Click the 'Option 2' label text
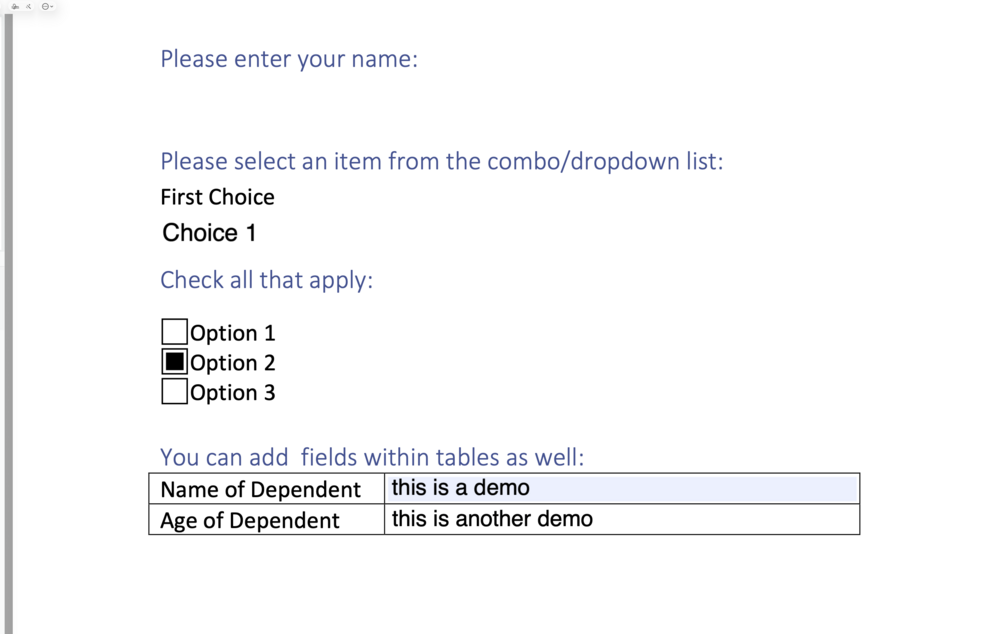 click(232, 363)
